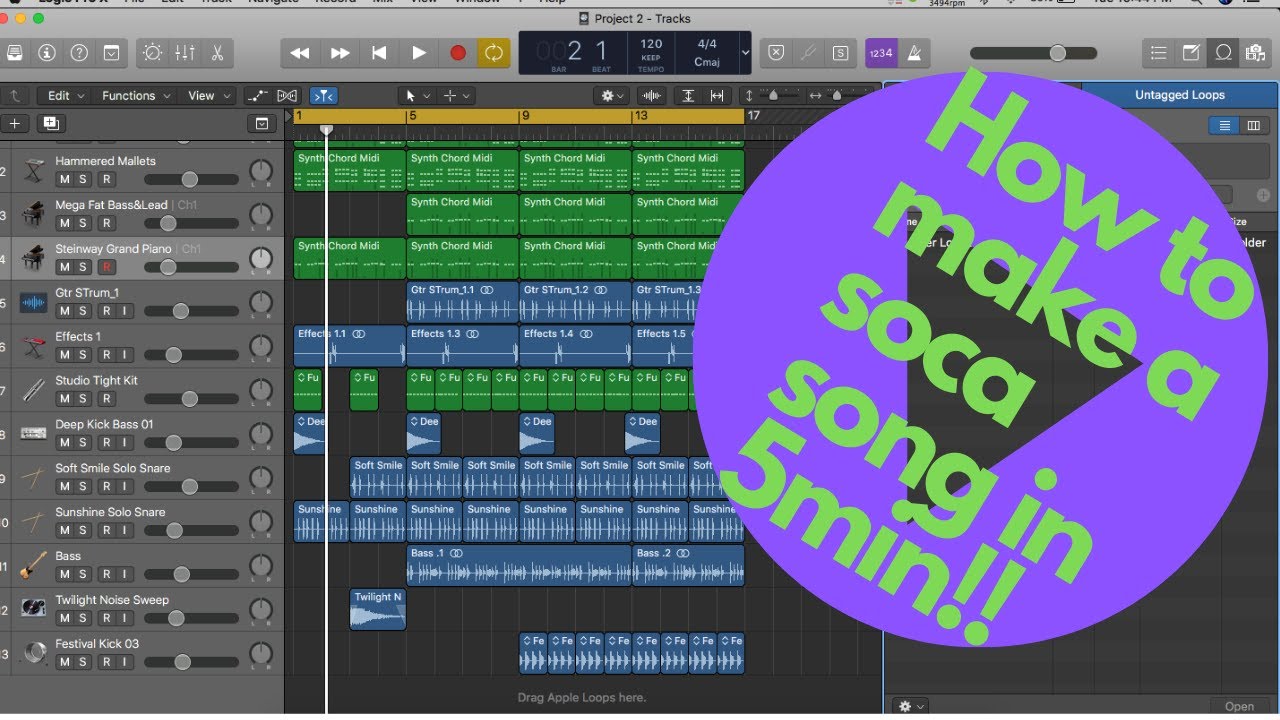Open the global tracks toggle

tap(262, 124)
